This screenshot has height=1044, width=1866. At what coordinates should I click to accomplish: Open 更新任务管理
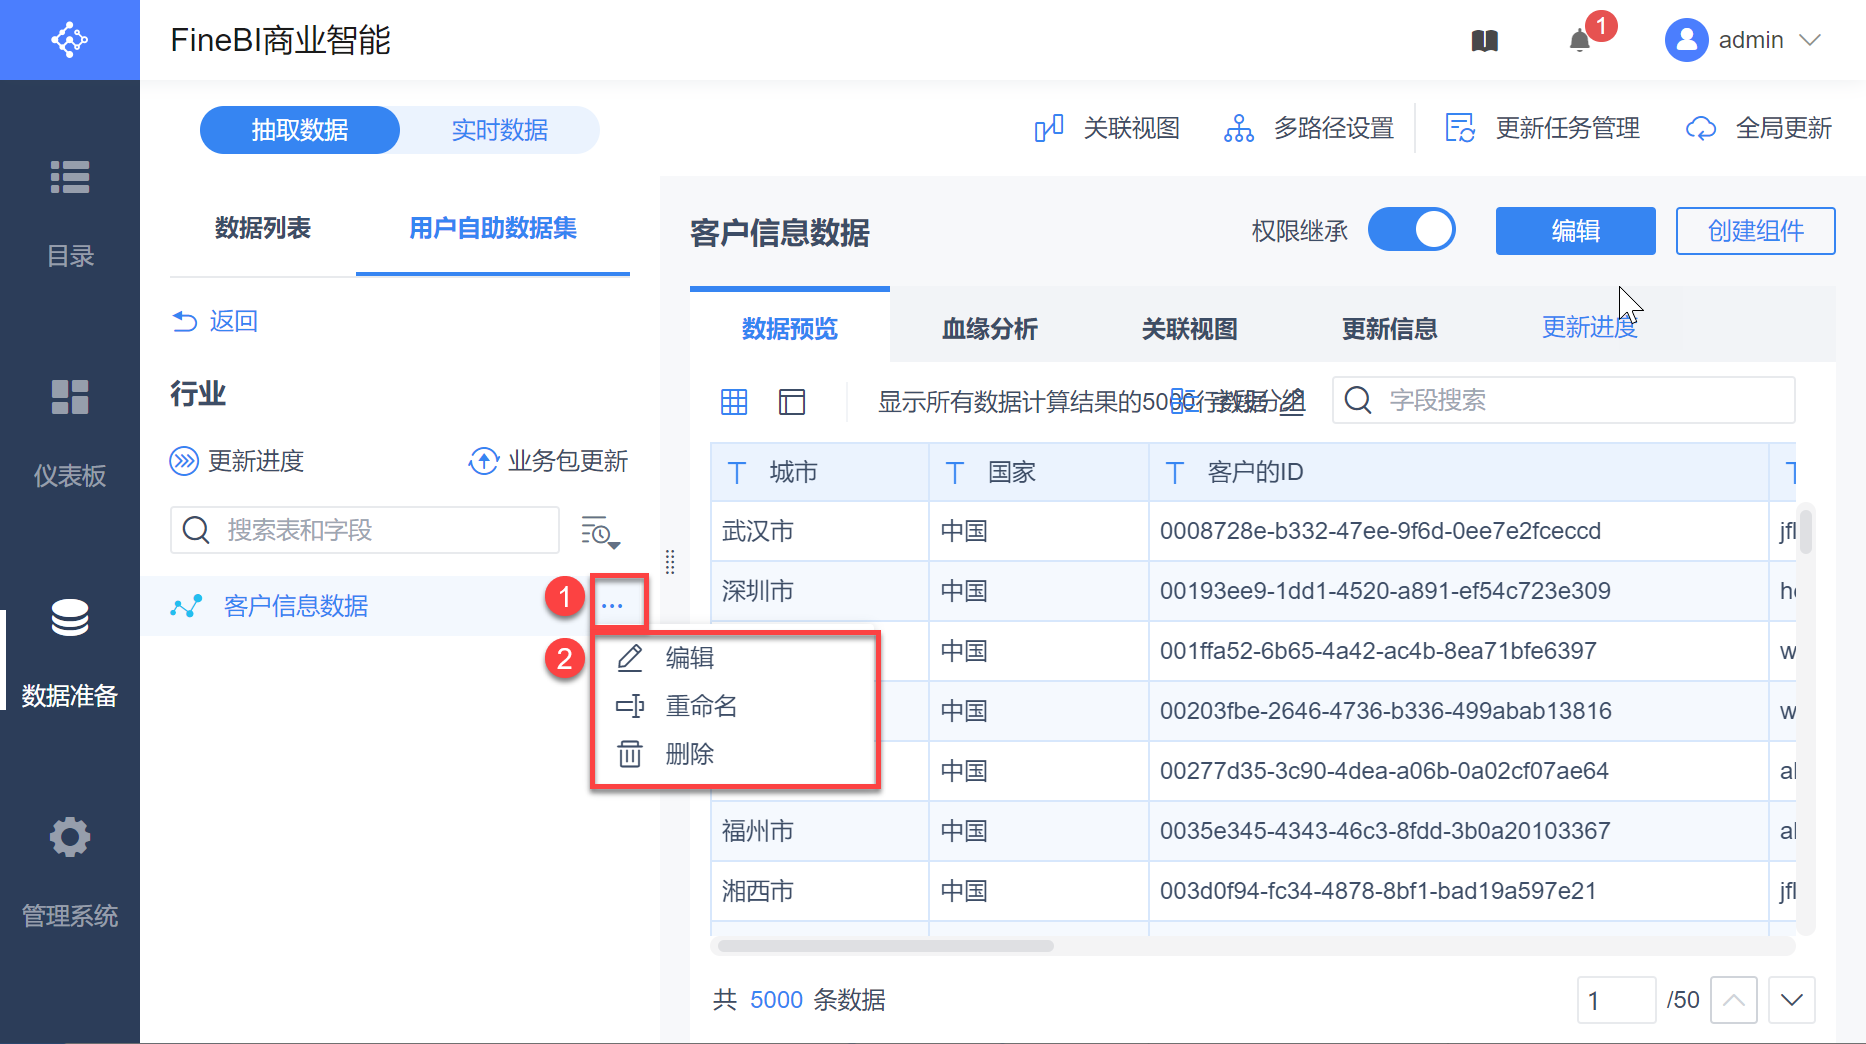pyautogui.click(x=1543, y=128)
